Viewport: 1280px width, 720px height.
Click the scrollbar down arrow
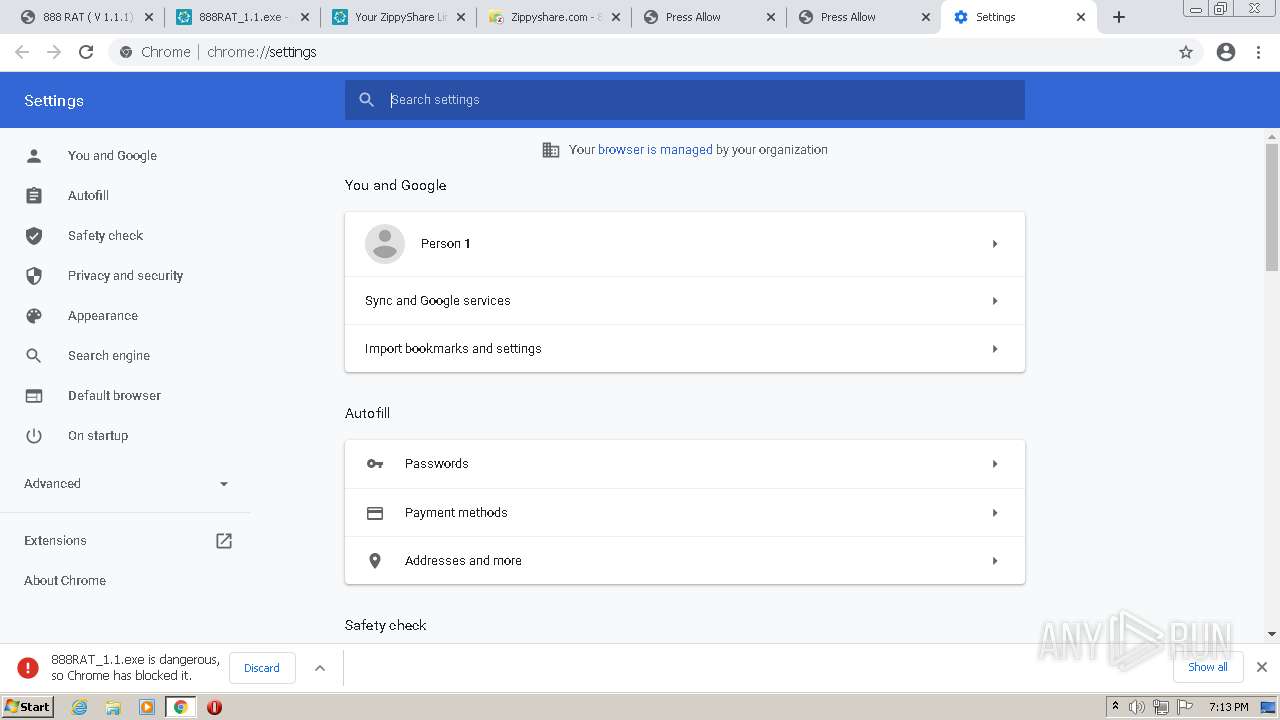point(1272,634)
